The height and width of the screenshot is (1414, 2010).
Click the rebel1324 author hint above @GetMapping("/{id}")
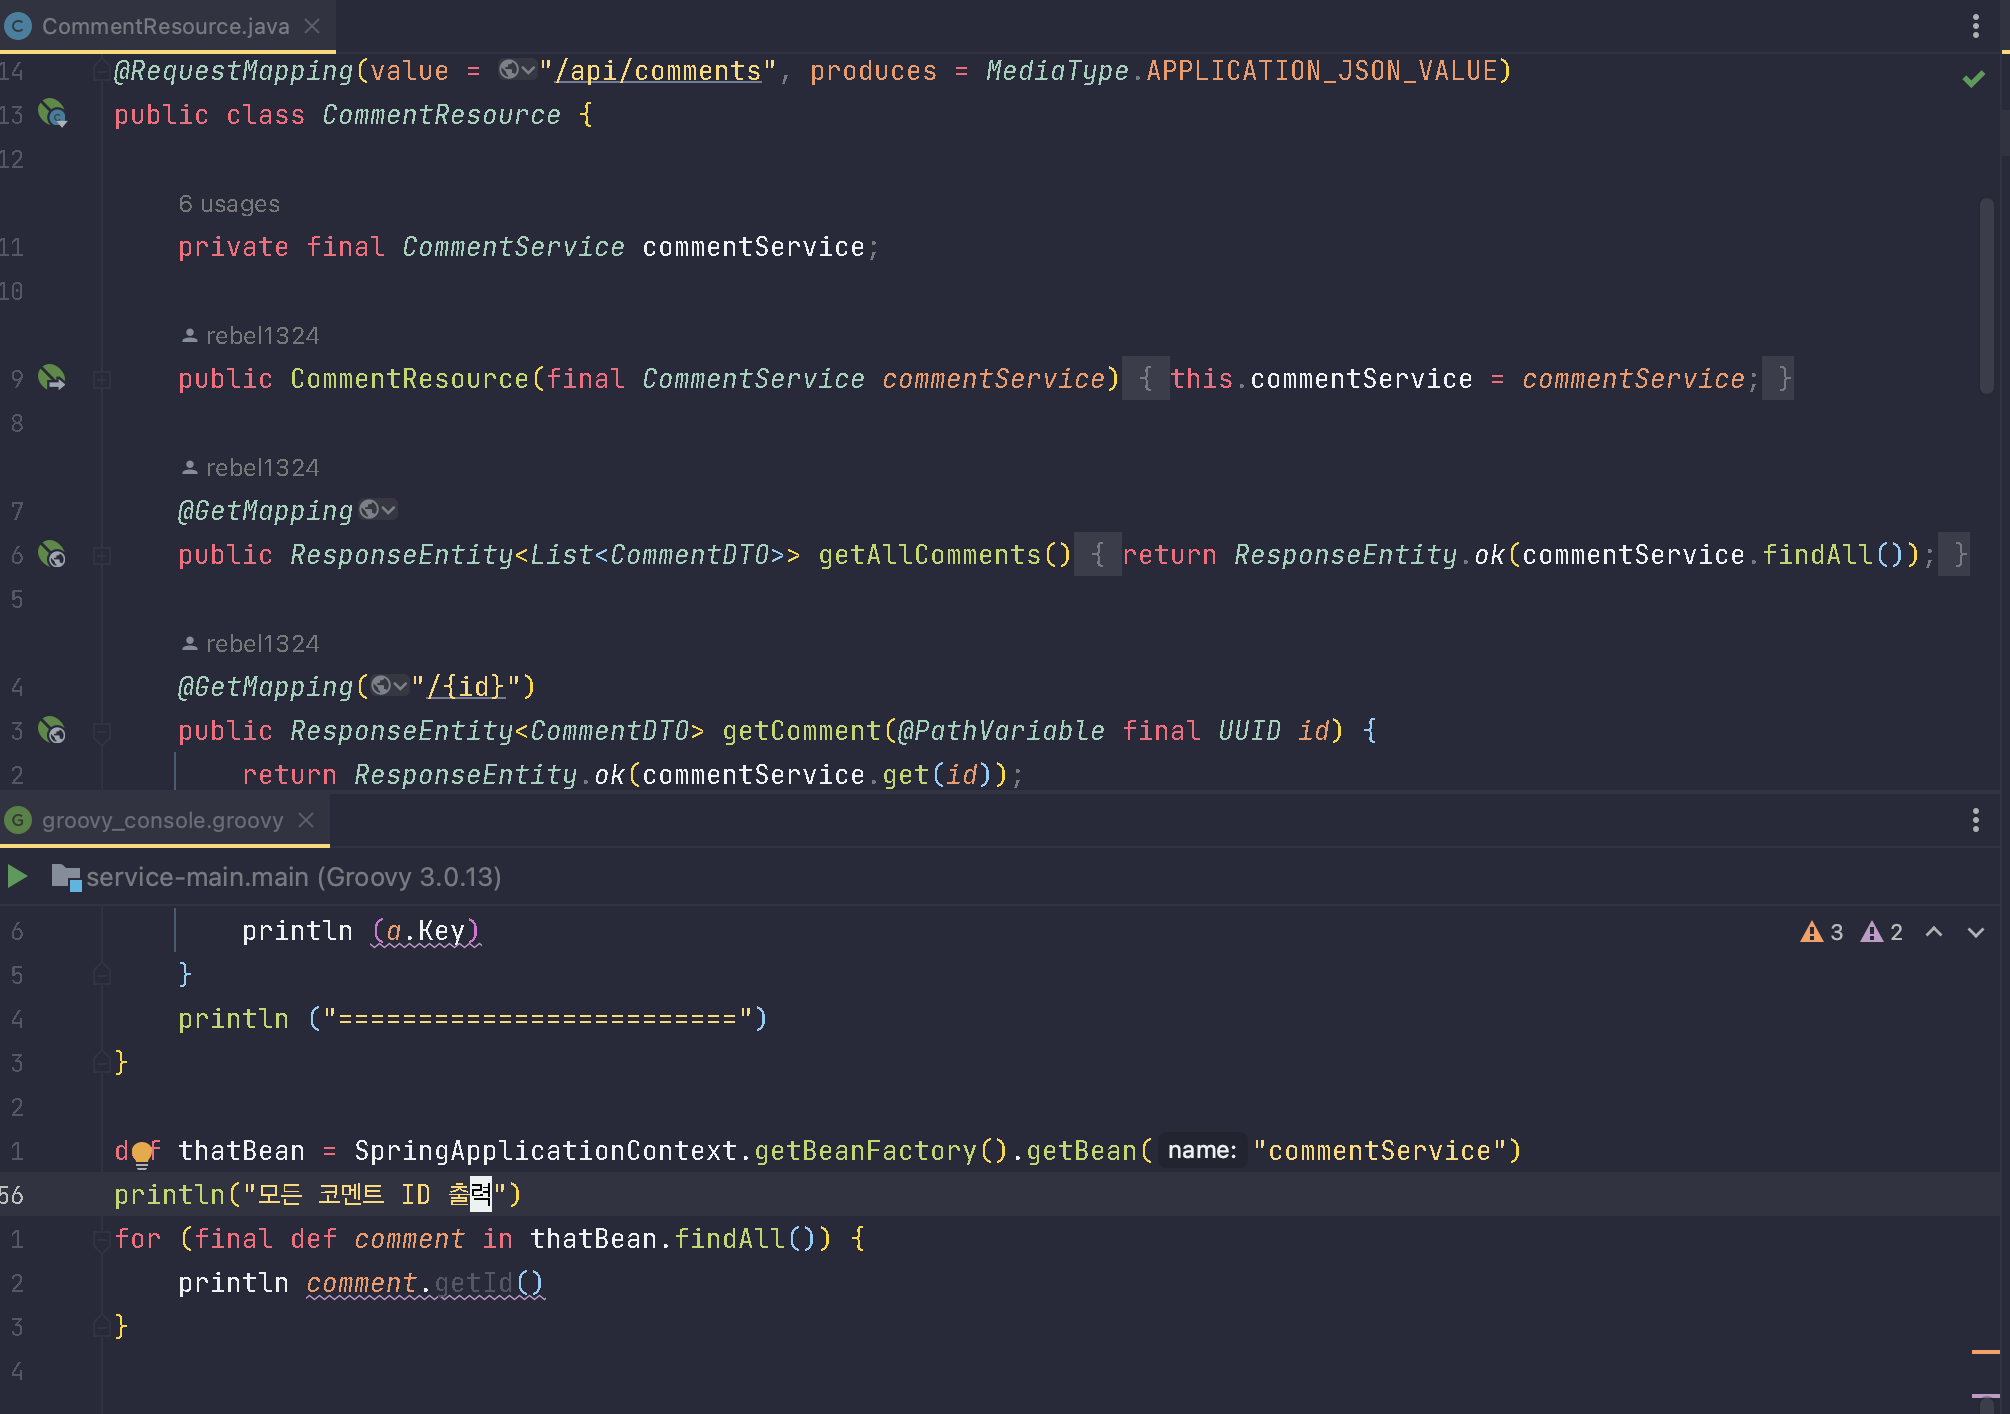(x=250, y=644)
